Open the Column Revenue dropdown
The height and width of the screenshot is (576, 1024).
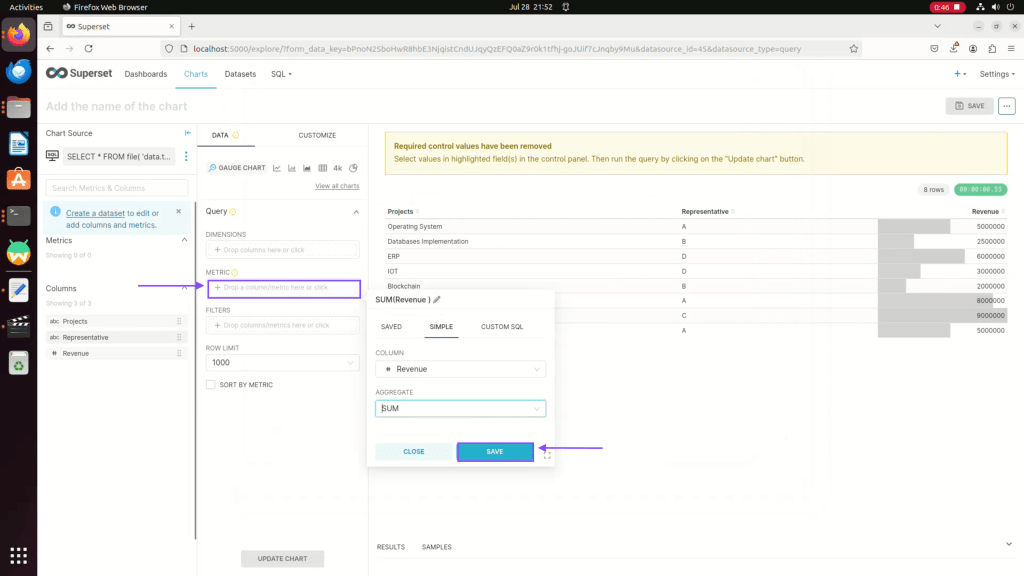(x=460, y=369)
